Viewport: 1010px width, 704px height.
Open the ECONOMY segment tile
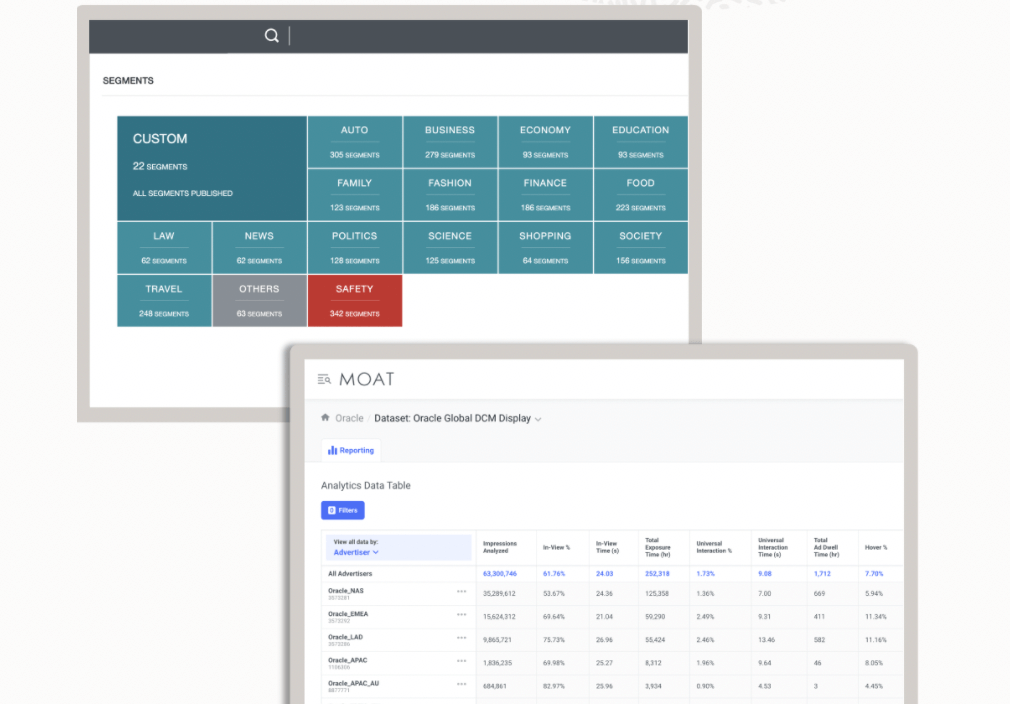546,142
